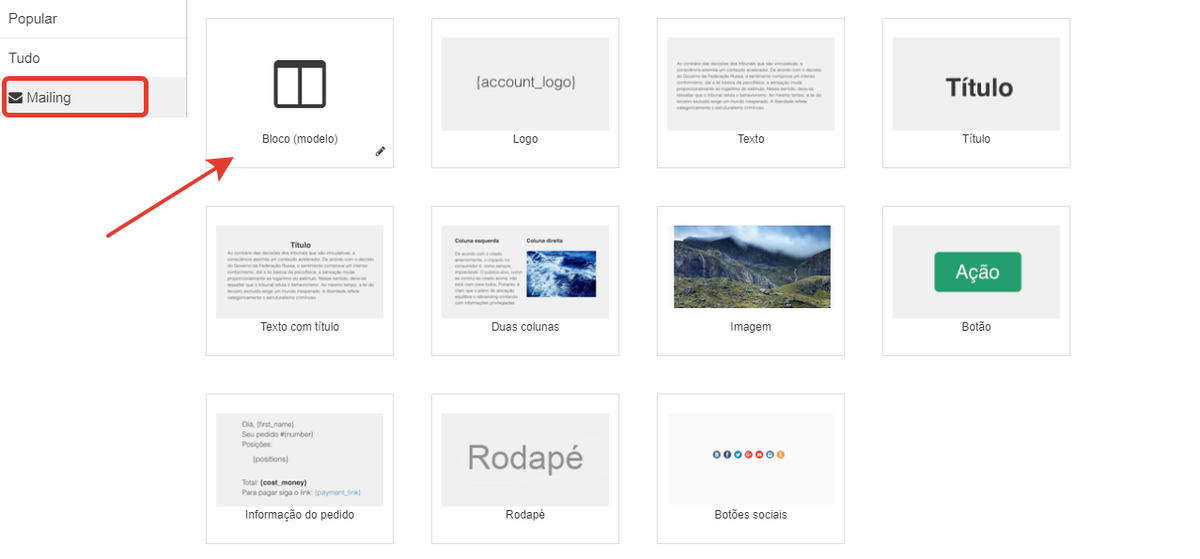
Task: Select the Duas colunas preview
Action: [525, 272]
